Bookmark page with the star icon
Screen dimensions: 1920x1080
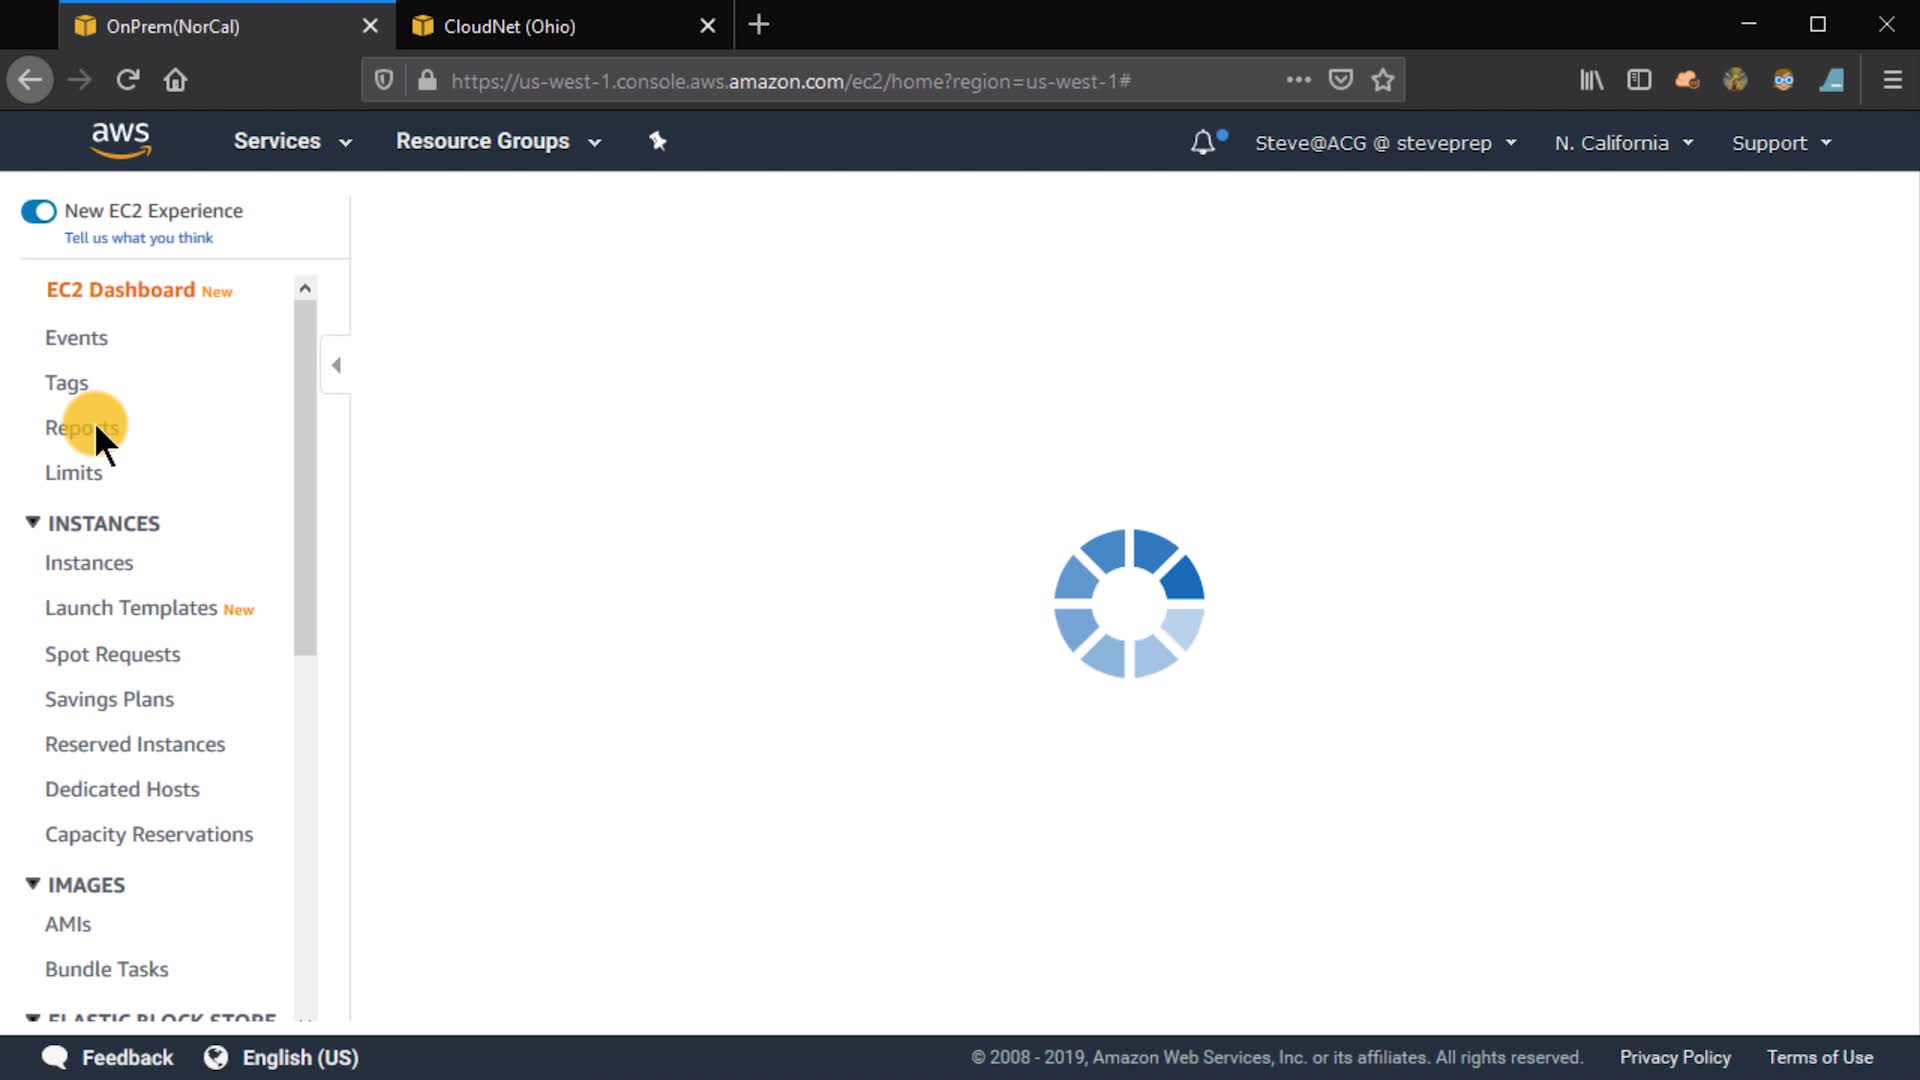[x=1383, y=80]
